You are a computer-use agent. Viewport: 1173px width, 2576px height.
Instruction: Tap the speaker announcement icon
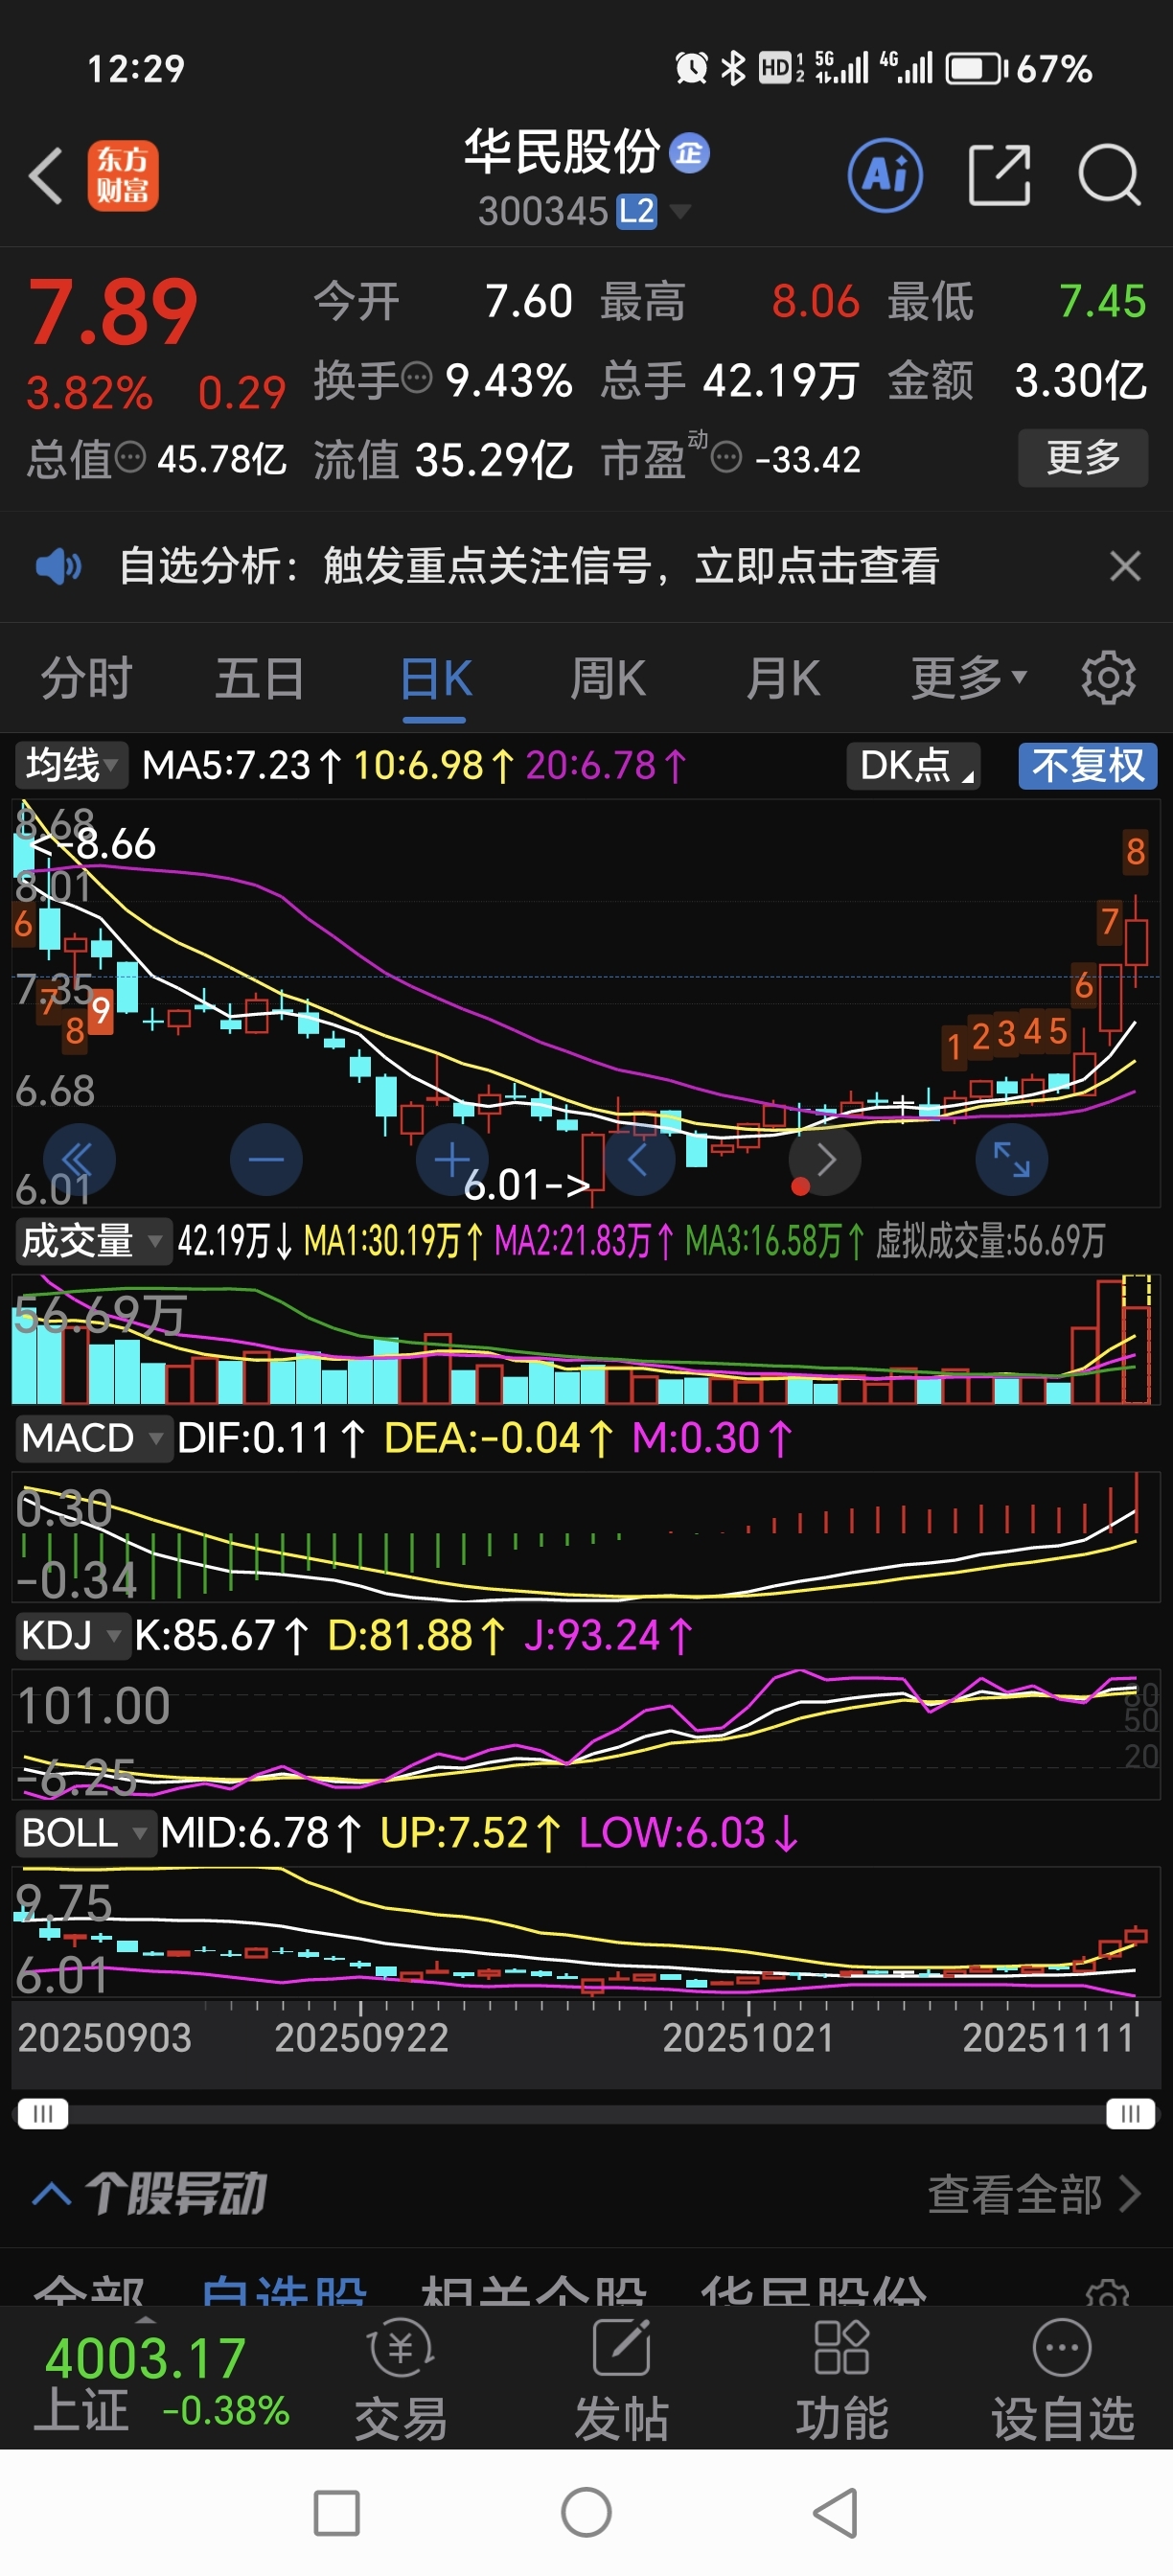(x=58, y=566)
